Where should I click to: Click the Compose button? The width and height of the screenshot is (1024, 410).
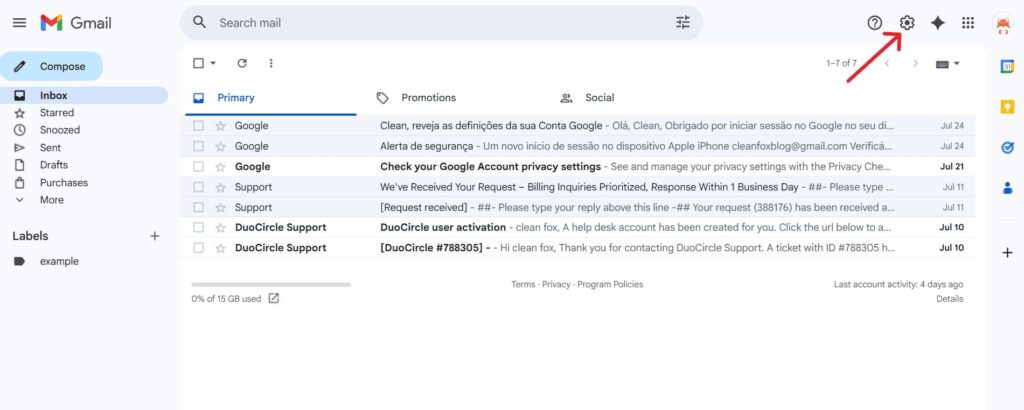(52, 67)
